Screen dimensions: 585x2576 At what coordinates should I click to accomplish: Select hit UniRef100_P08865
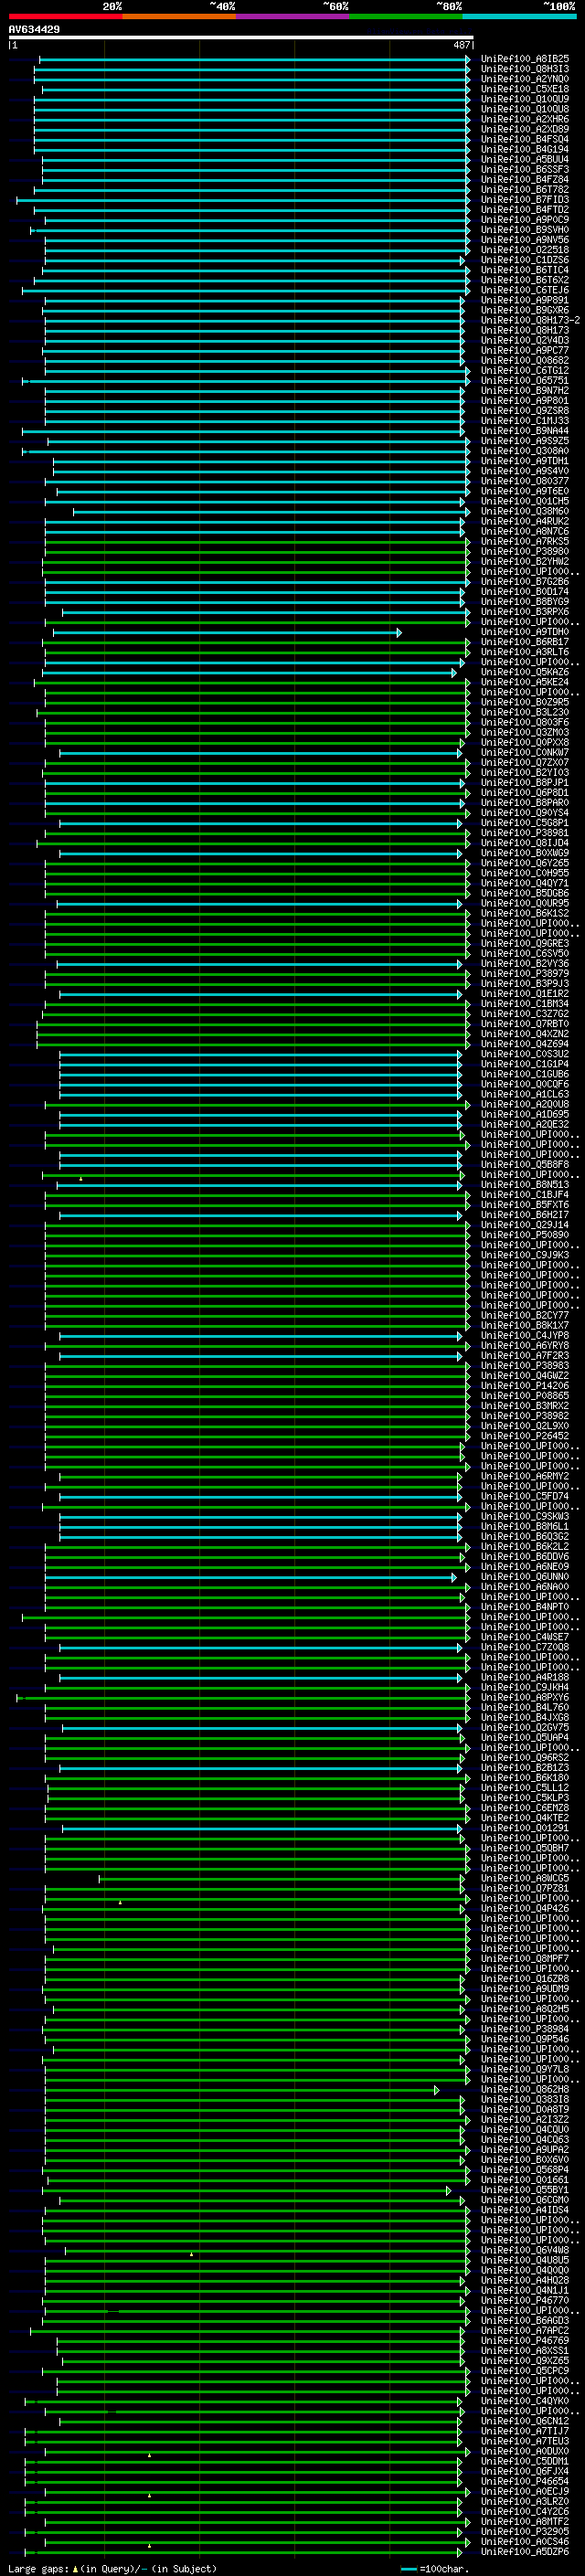pos(525,1396)
